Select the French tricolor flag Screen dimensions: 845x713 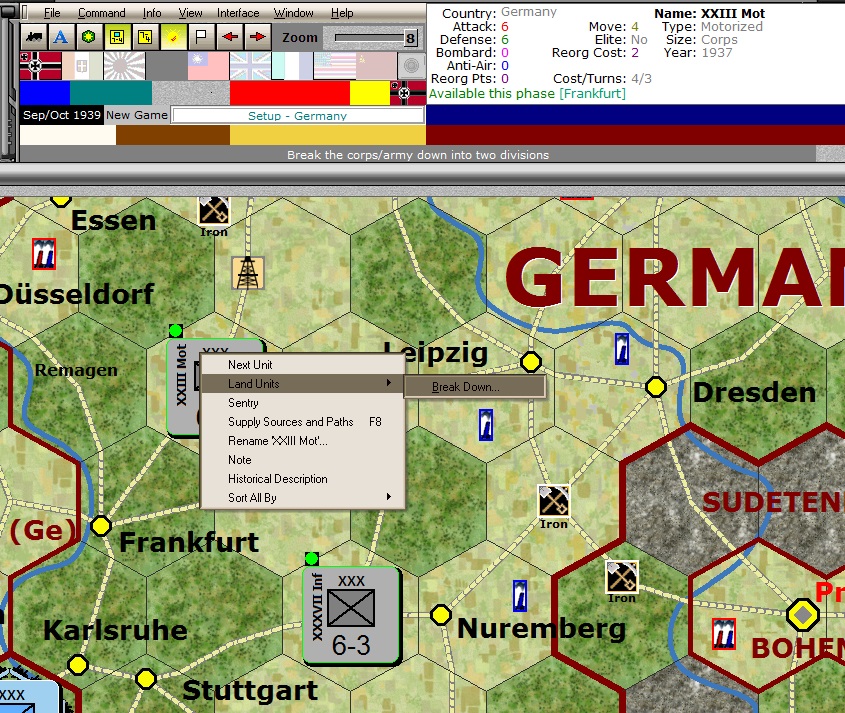[292, 66]
